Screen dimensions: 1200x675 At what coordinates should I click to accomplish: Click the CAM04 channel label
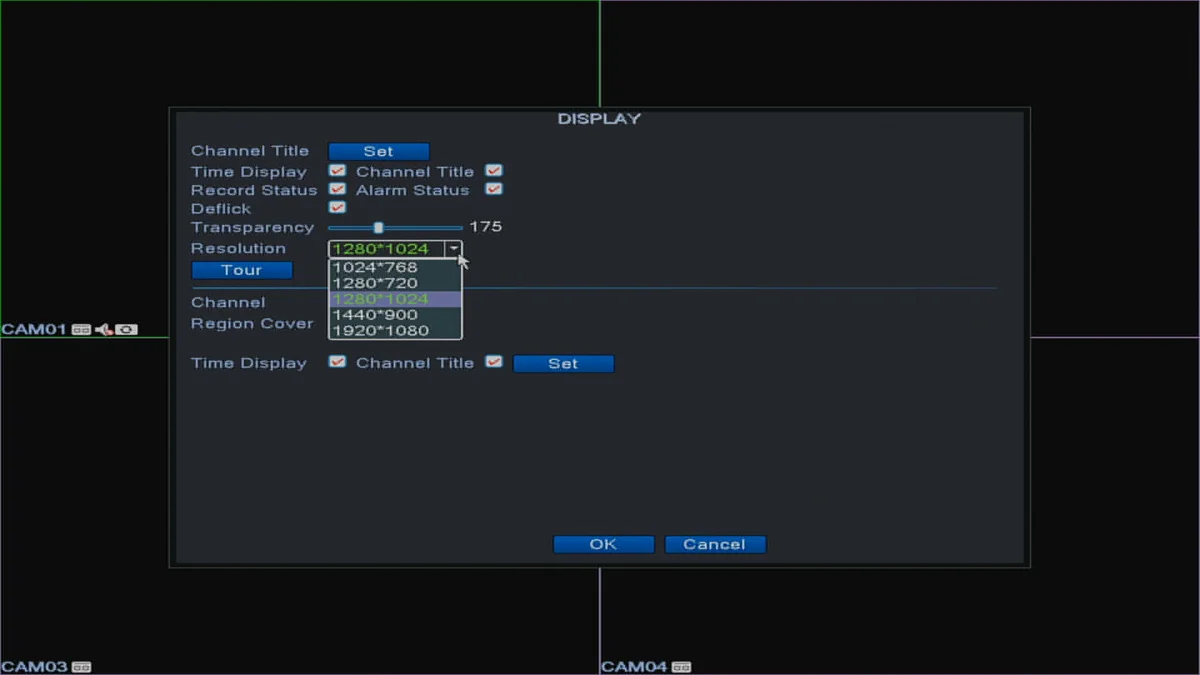click(x=635, y=667)
